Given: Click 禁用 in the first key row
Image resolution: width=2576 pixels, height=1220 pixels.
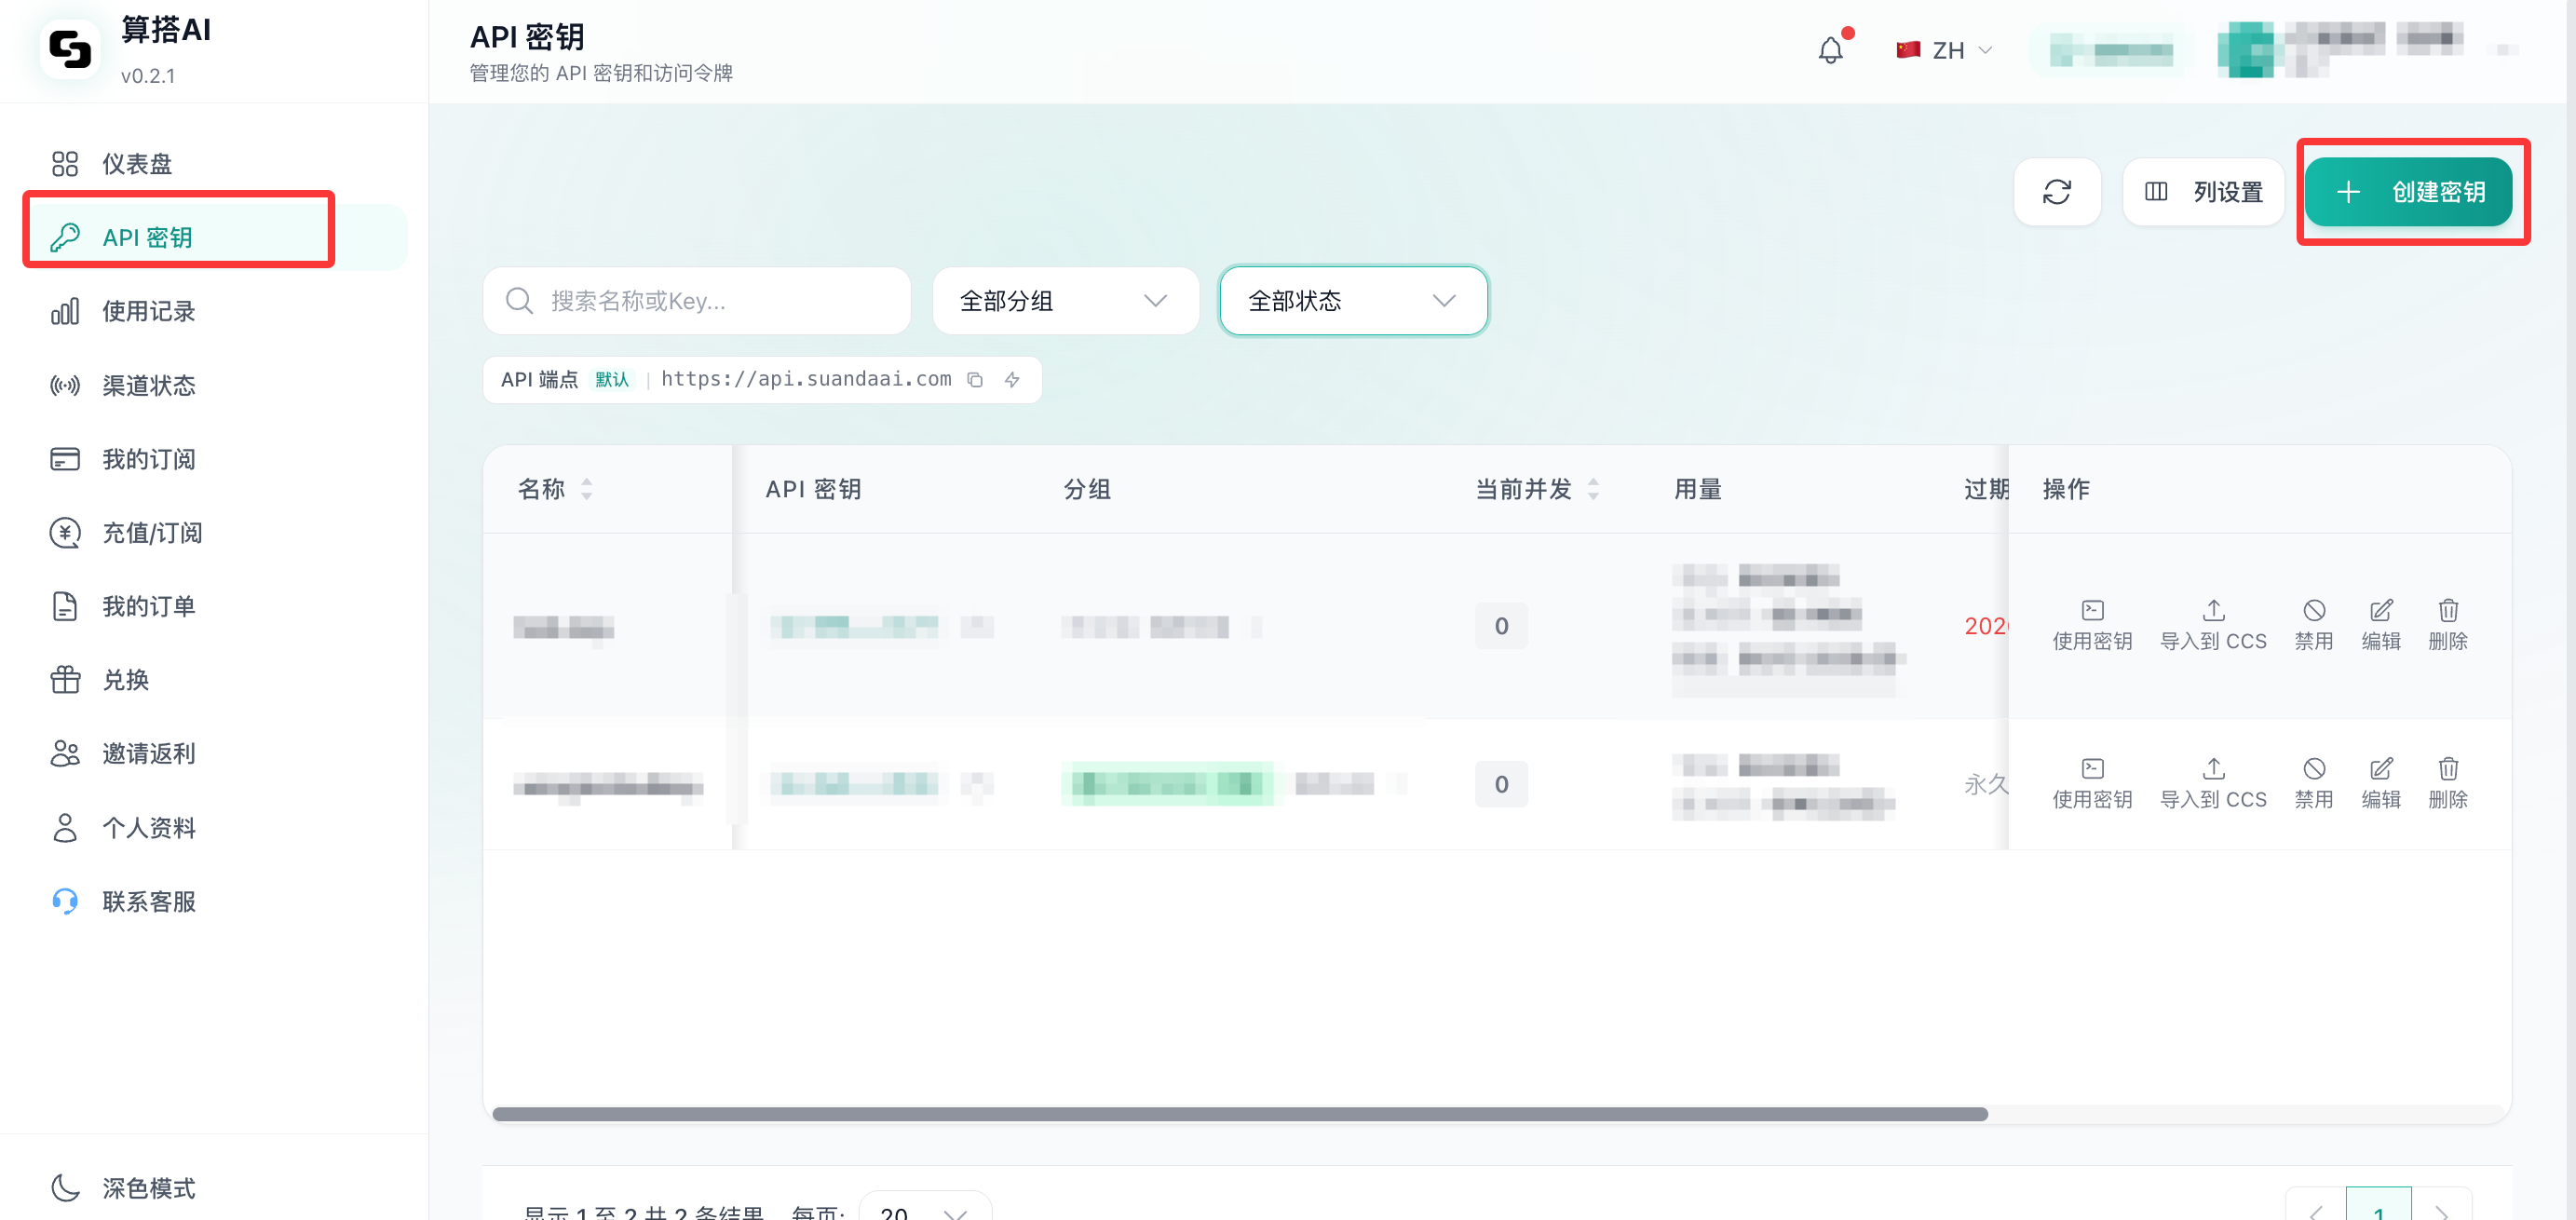Looking at the screenshot, I should [2313, 625].
